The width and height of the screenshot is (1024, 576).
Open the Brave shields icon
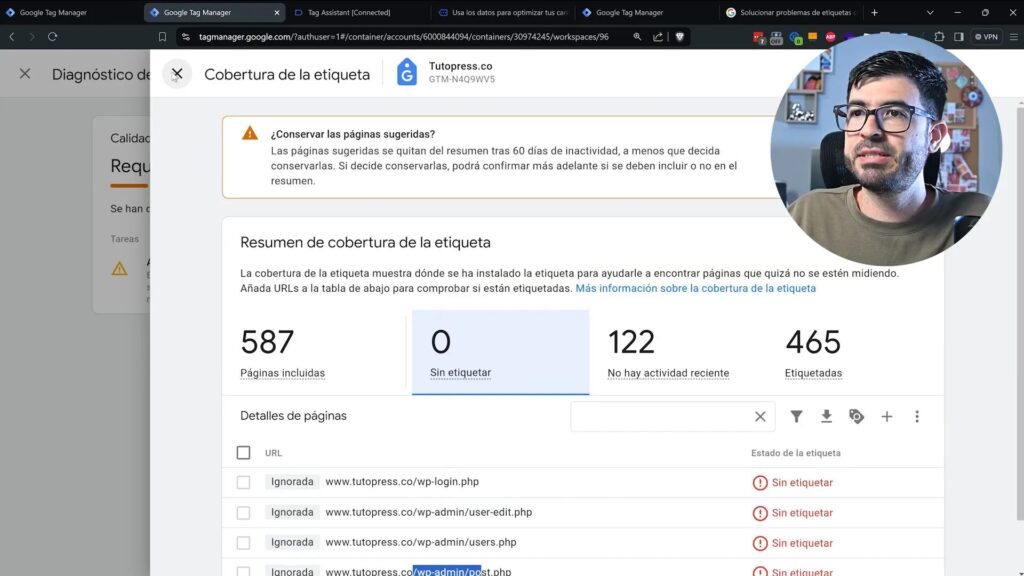(x=680, y=37)
